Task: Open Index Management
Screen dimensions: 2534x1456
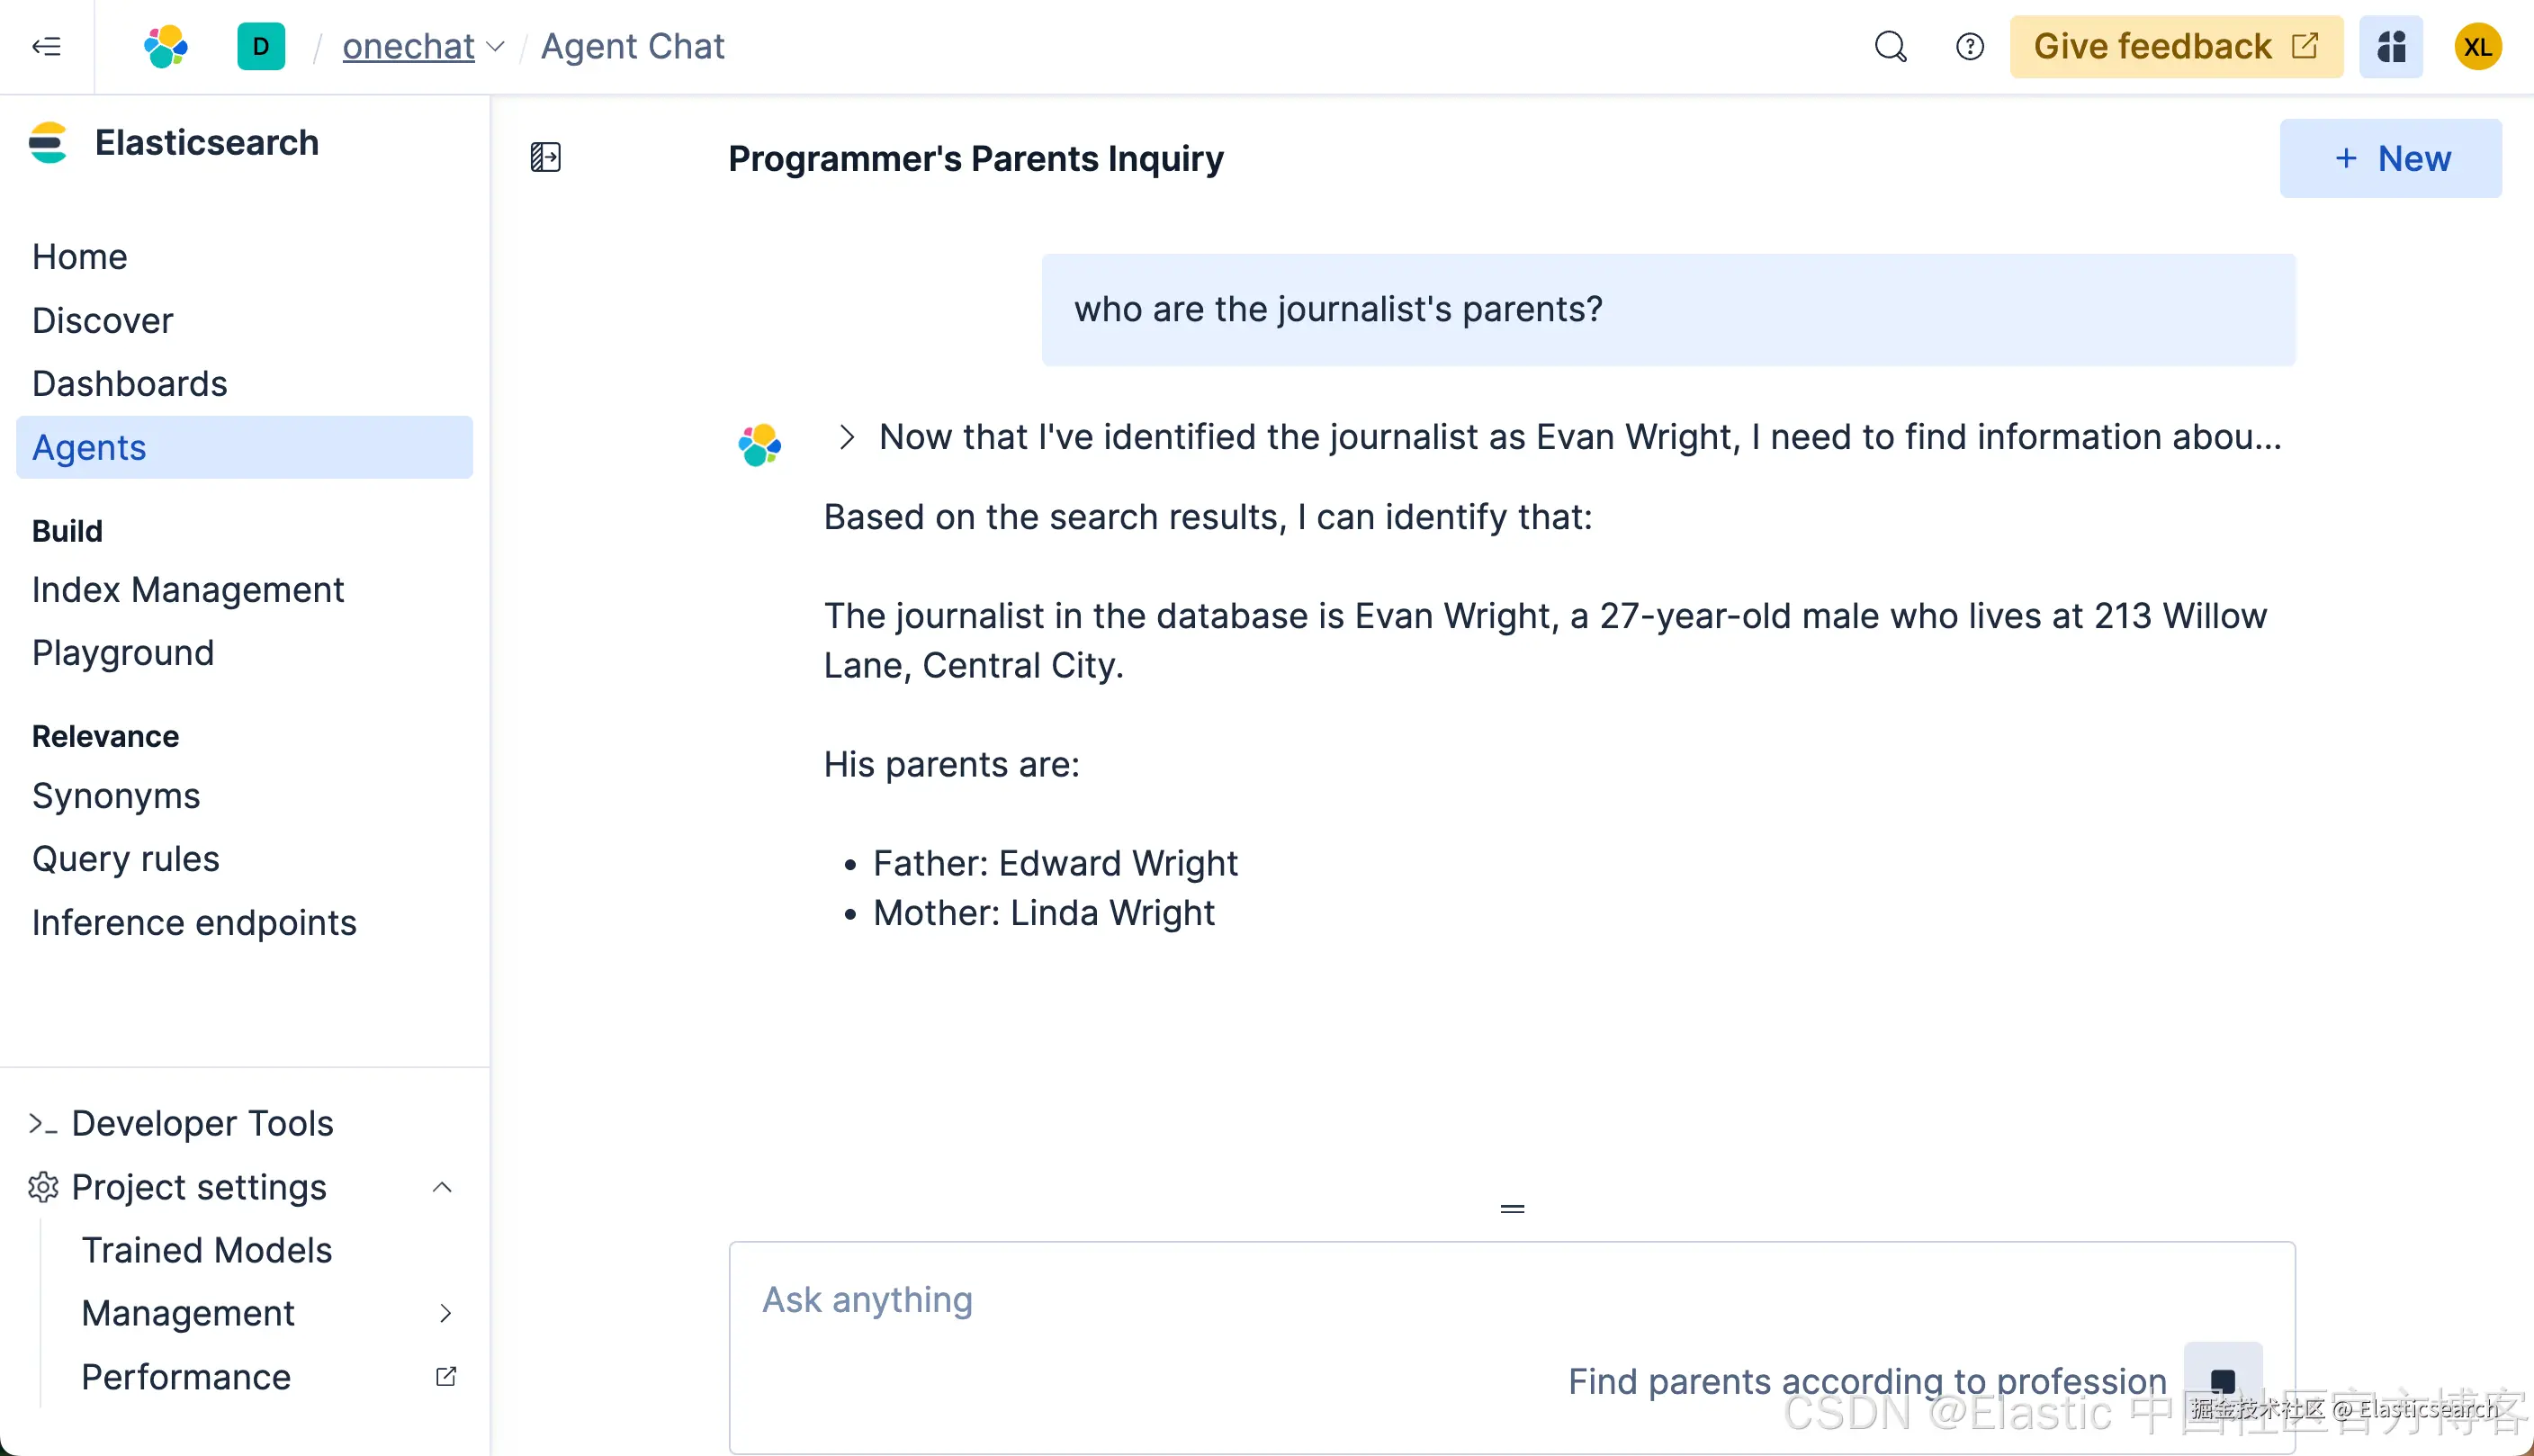Action: [188, 590]
